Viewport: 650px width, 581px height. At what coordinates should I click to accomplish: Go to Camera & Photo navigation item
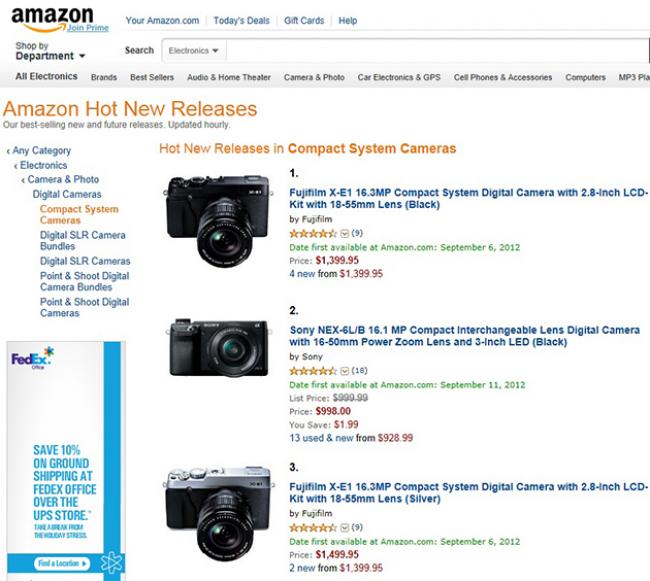(x=314, y=77)
